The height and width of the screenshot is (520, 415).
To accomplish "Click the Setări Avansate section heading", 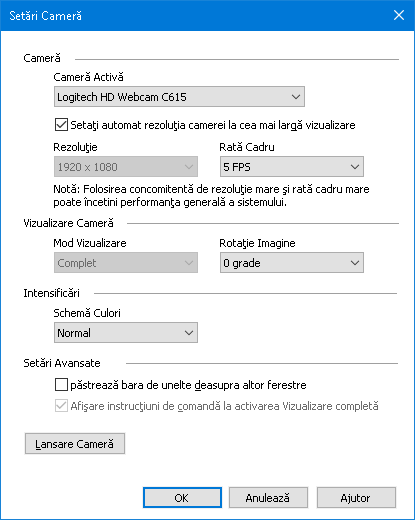I will point(62,363).
